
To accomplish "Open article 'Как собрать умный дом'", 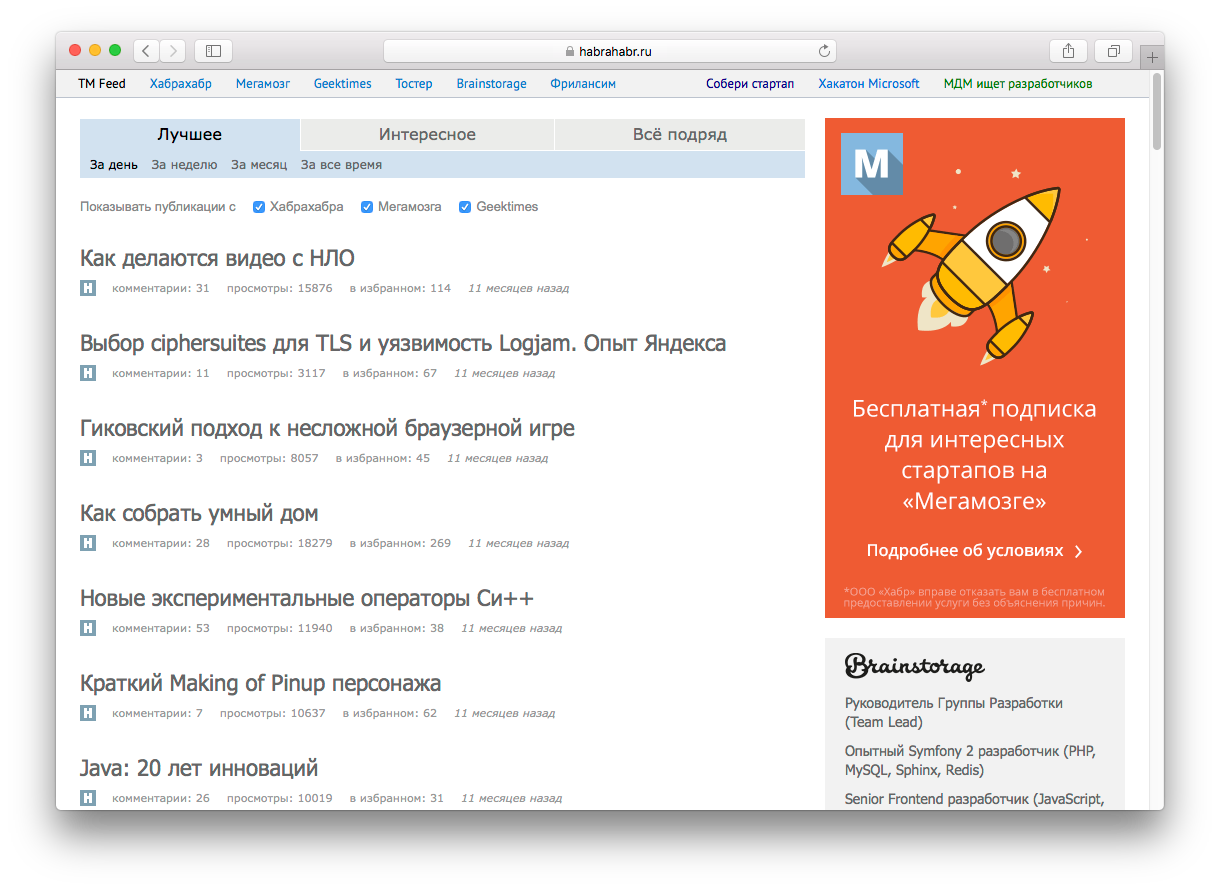I will (x=199, y=513).
